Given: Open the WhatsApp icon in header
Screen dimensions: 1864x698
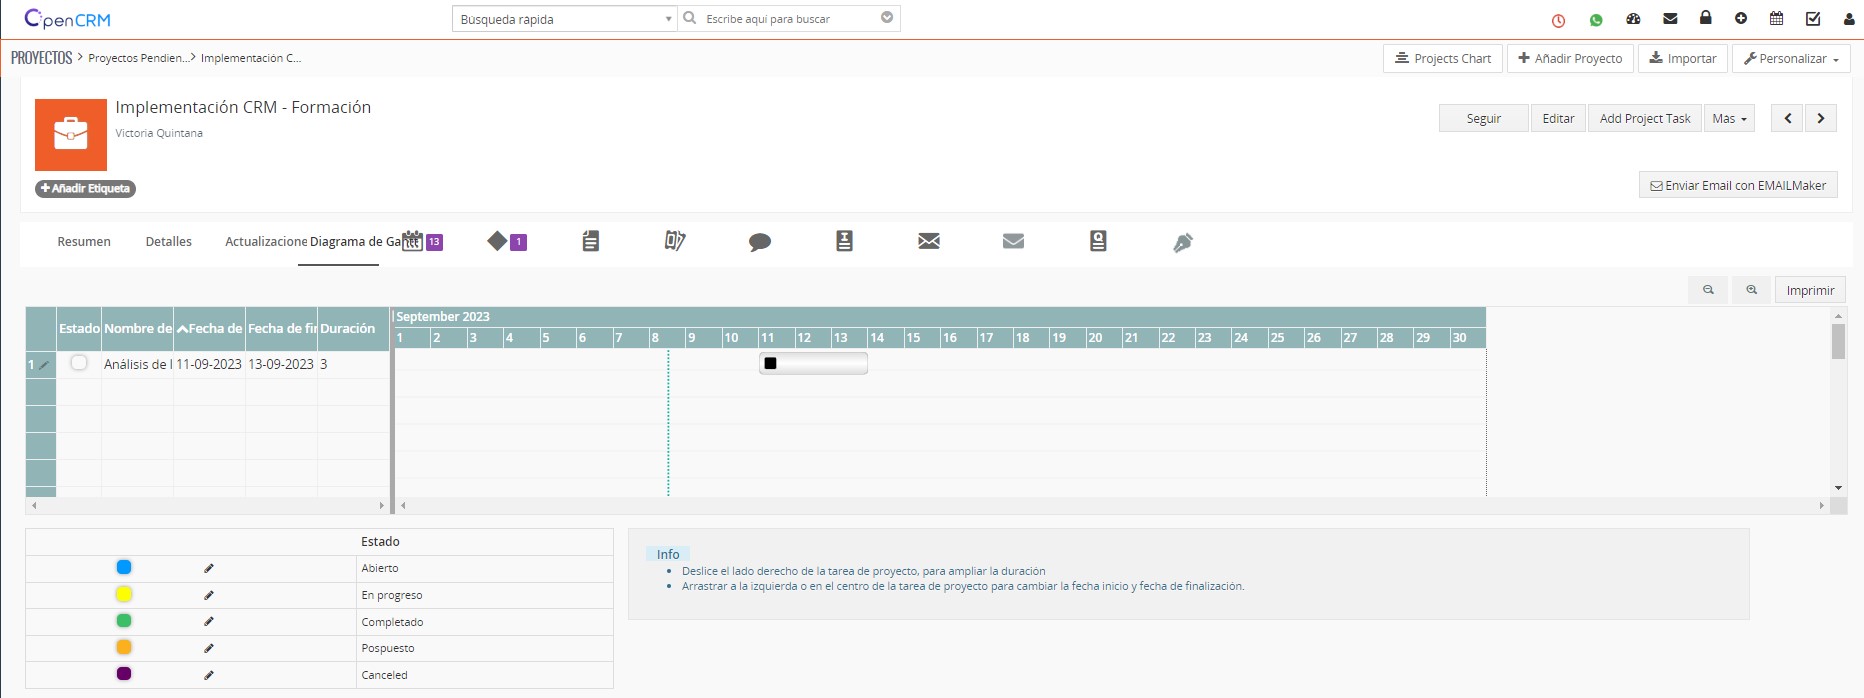Looking at the screenshot, I should coord(1596,20).
